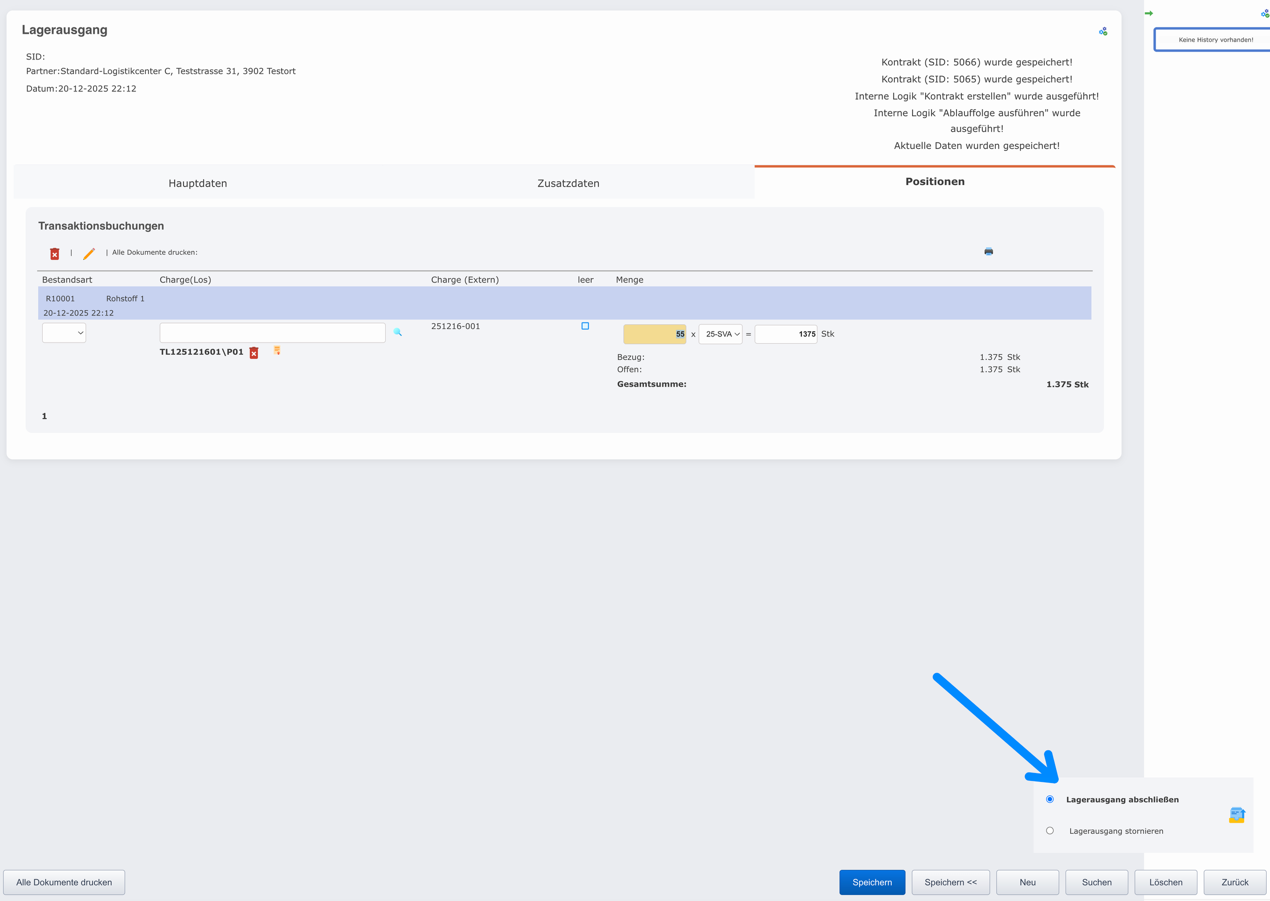Open the Zusatzdaten tab
This screenshot has width=1270, height=901.
(568, 183)
